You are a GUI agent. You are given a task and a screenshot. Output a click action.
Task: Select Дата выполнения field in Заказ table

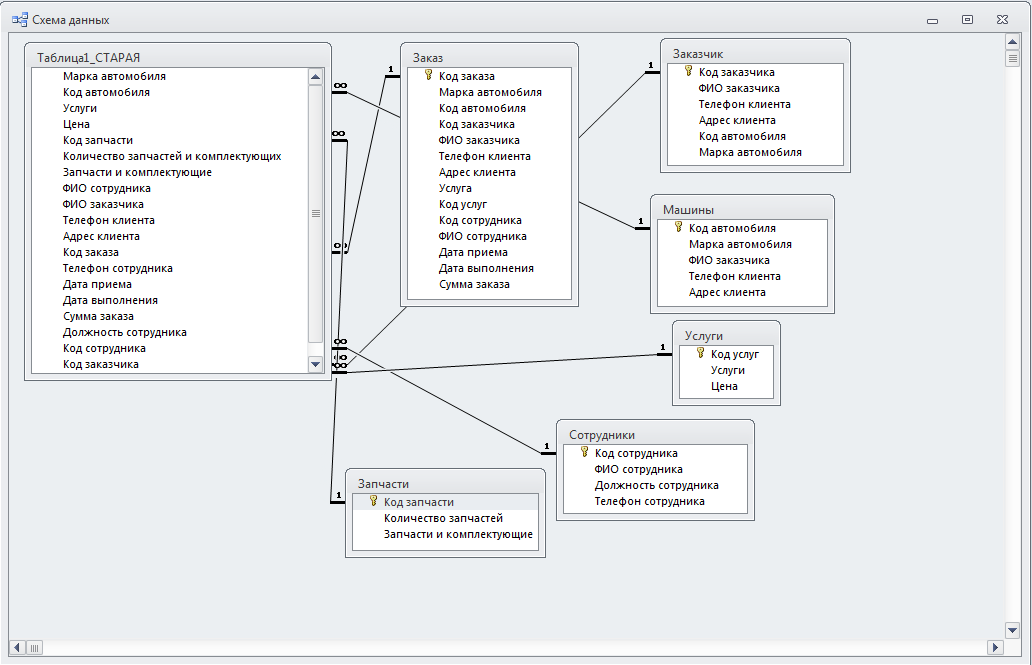pos(486,269)
